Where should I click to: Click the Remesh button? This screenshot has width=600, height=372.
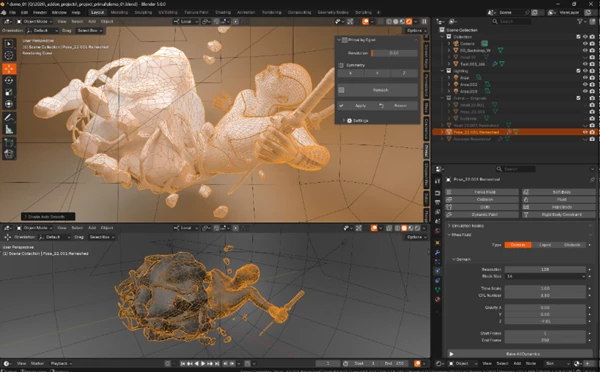tap(378, 90)
